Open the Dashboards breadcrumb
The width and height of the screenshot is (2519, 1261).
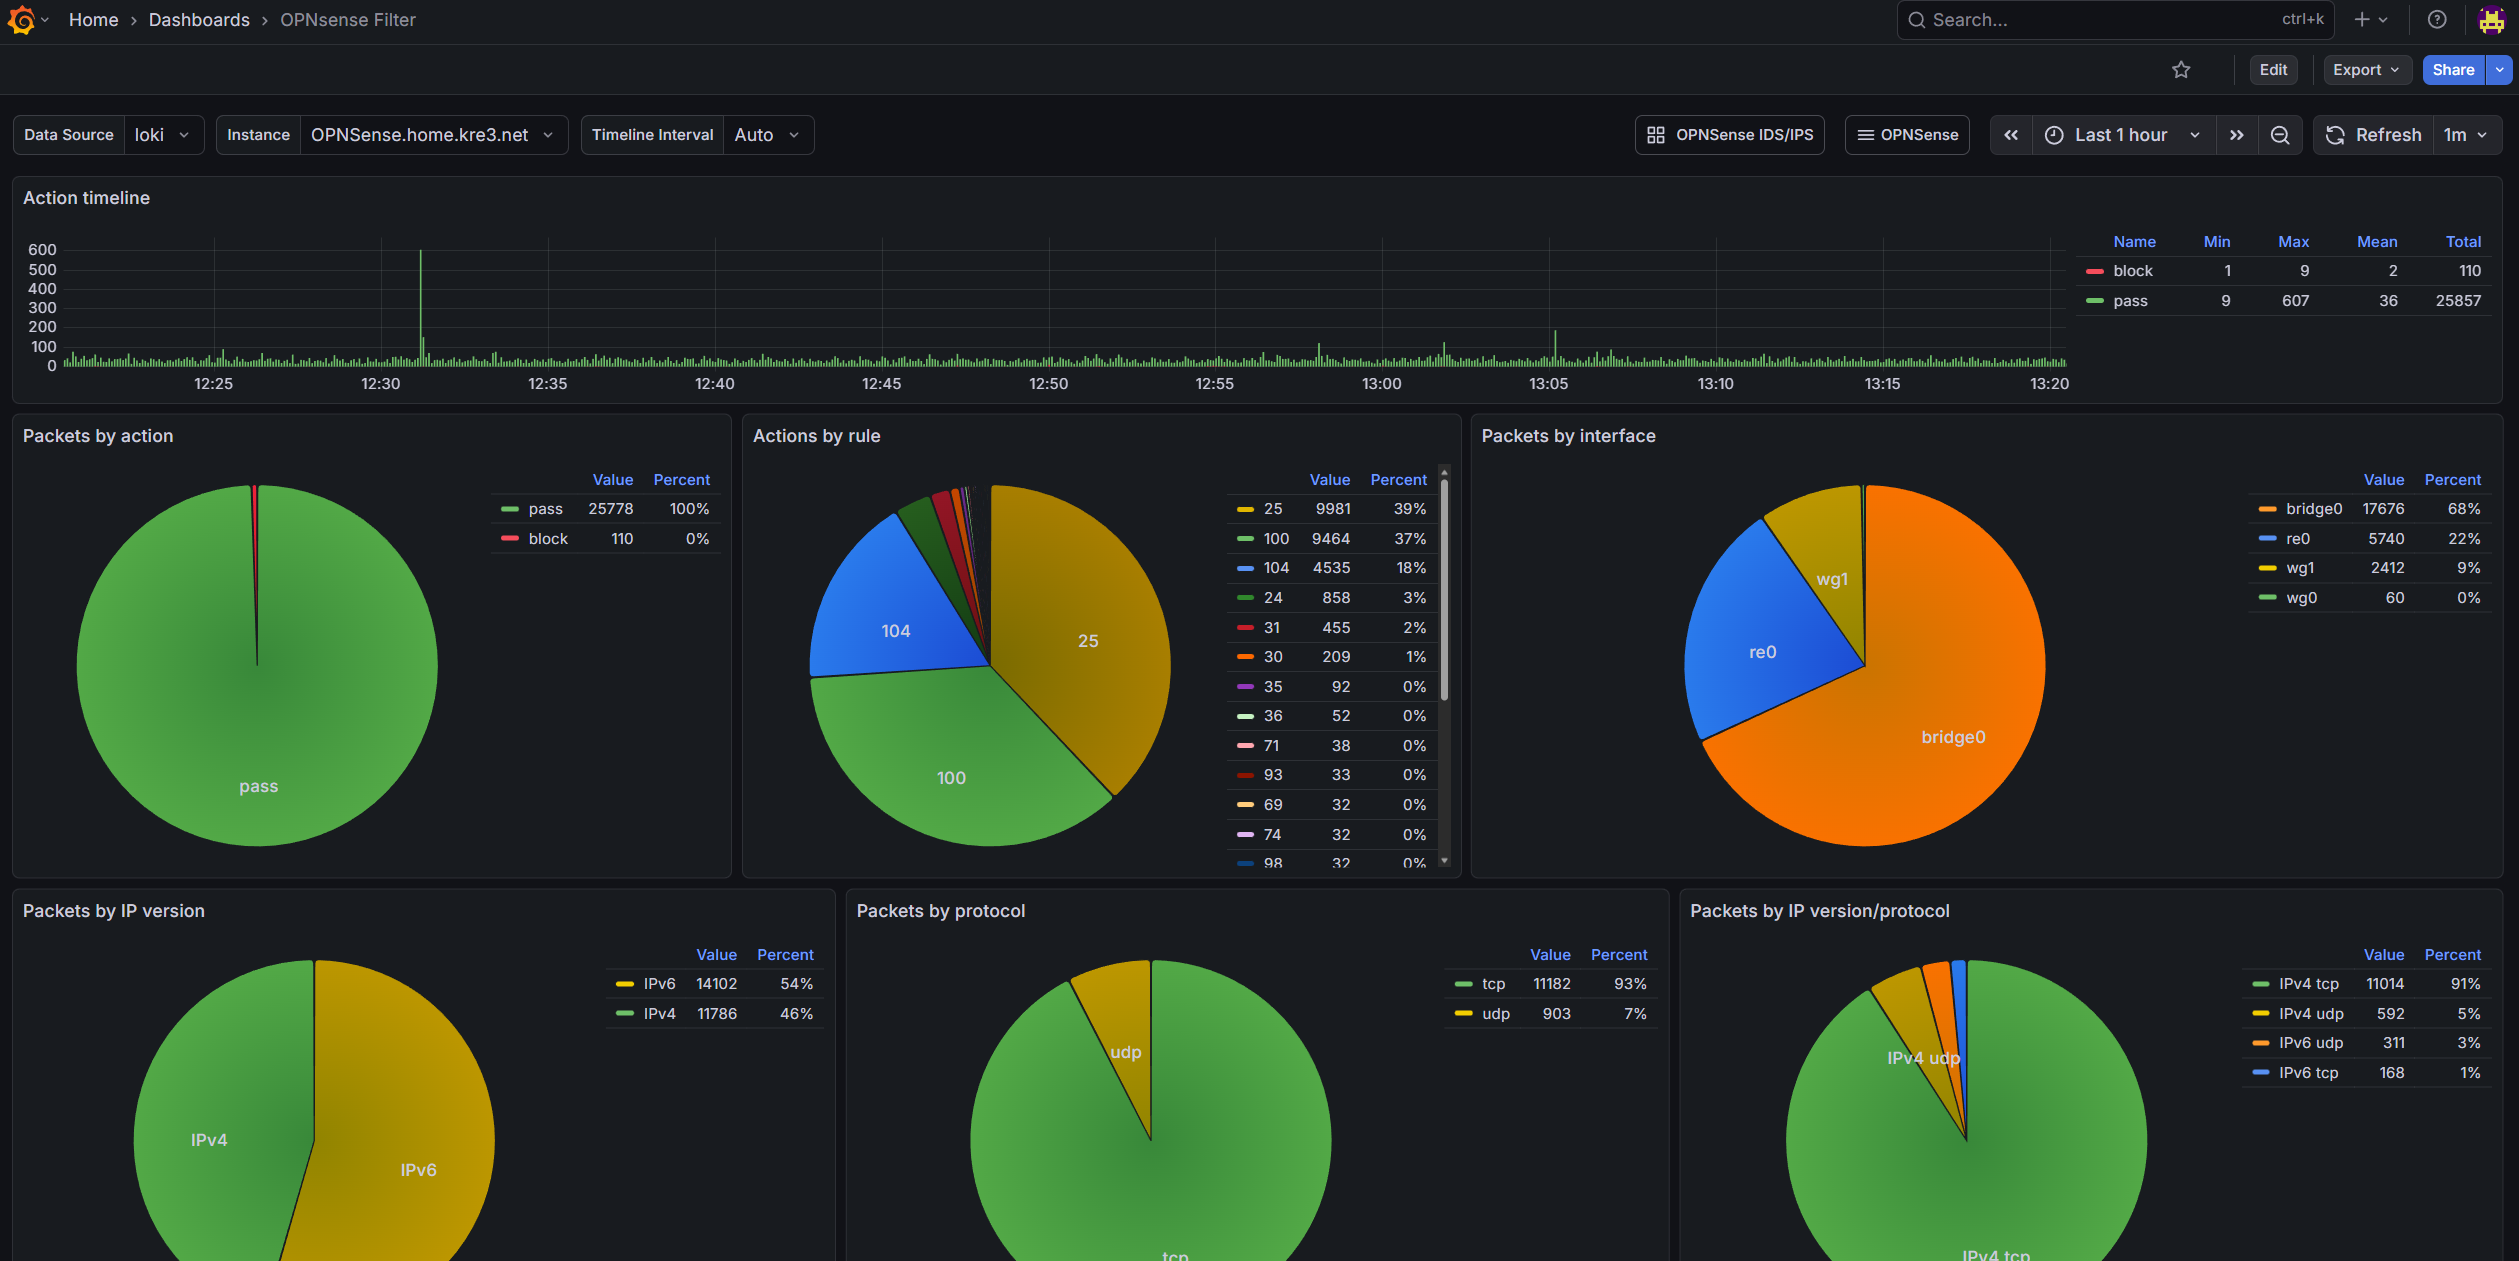pyautogui.click(x=199, y=20)
